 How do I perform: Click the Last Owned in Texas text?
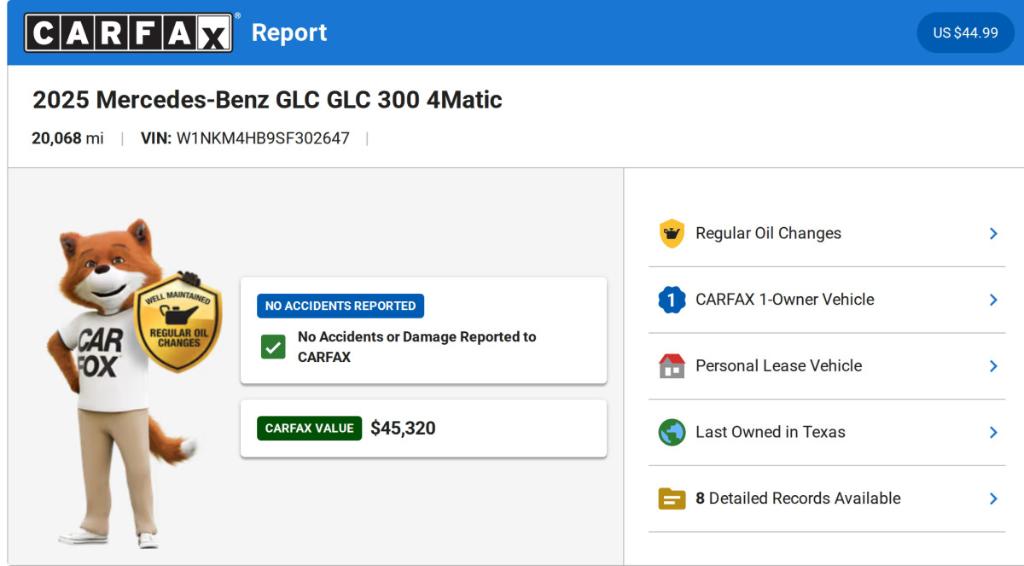(770, 432)
